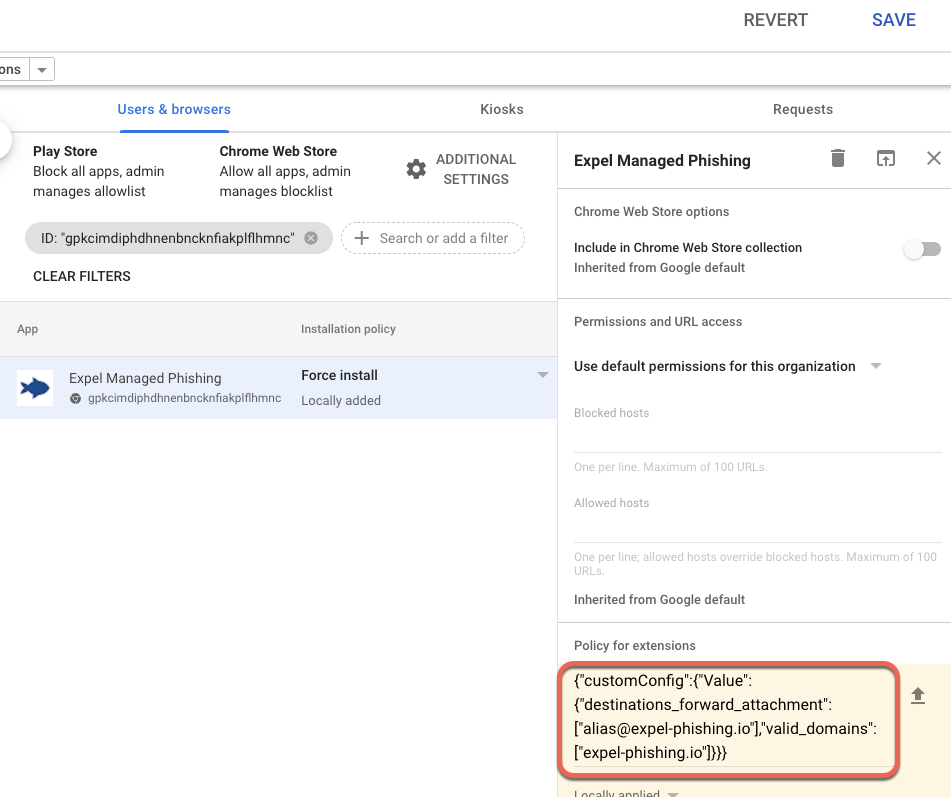Viewport: 951px width, 797px height.
Task: Click the Chrome Web Store settings text
Action: tap(285, 171)
